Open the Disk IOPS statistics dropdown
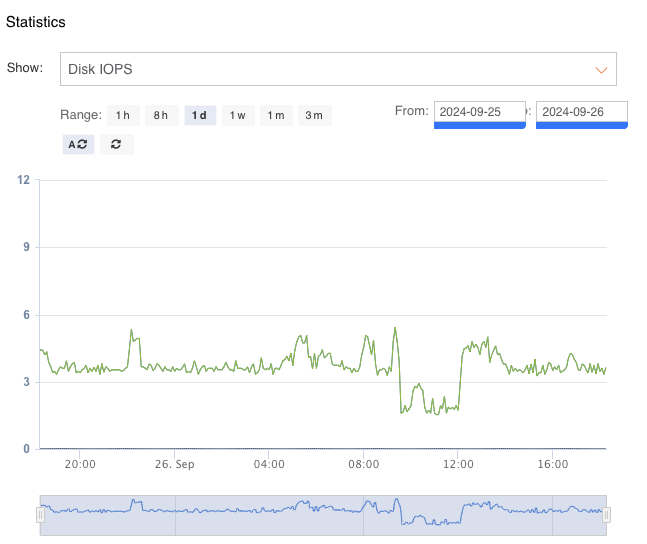Screen dimensions: 647x544 [337, 70]
